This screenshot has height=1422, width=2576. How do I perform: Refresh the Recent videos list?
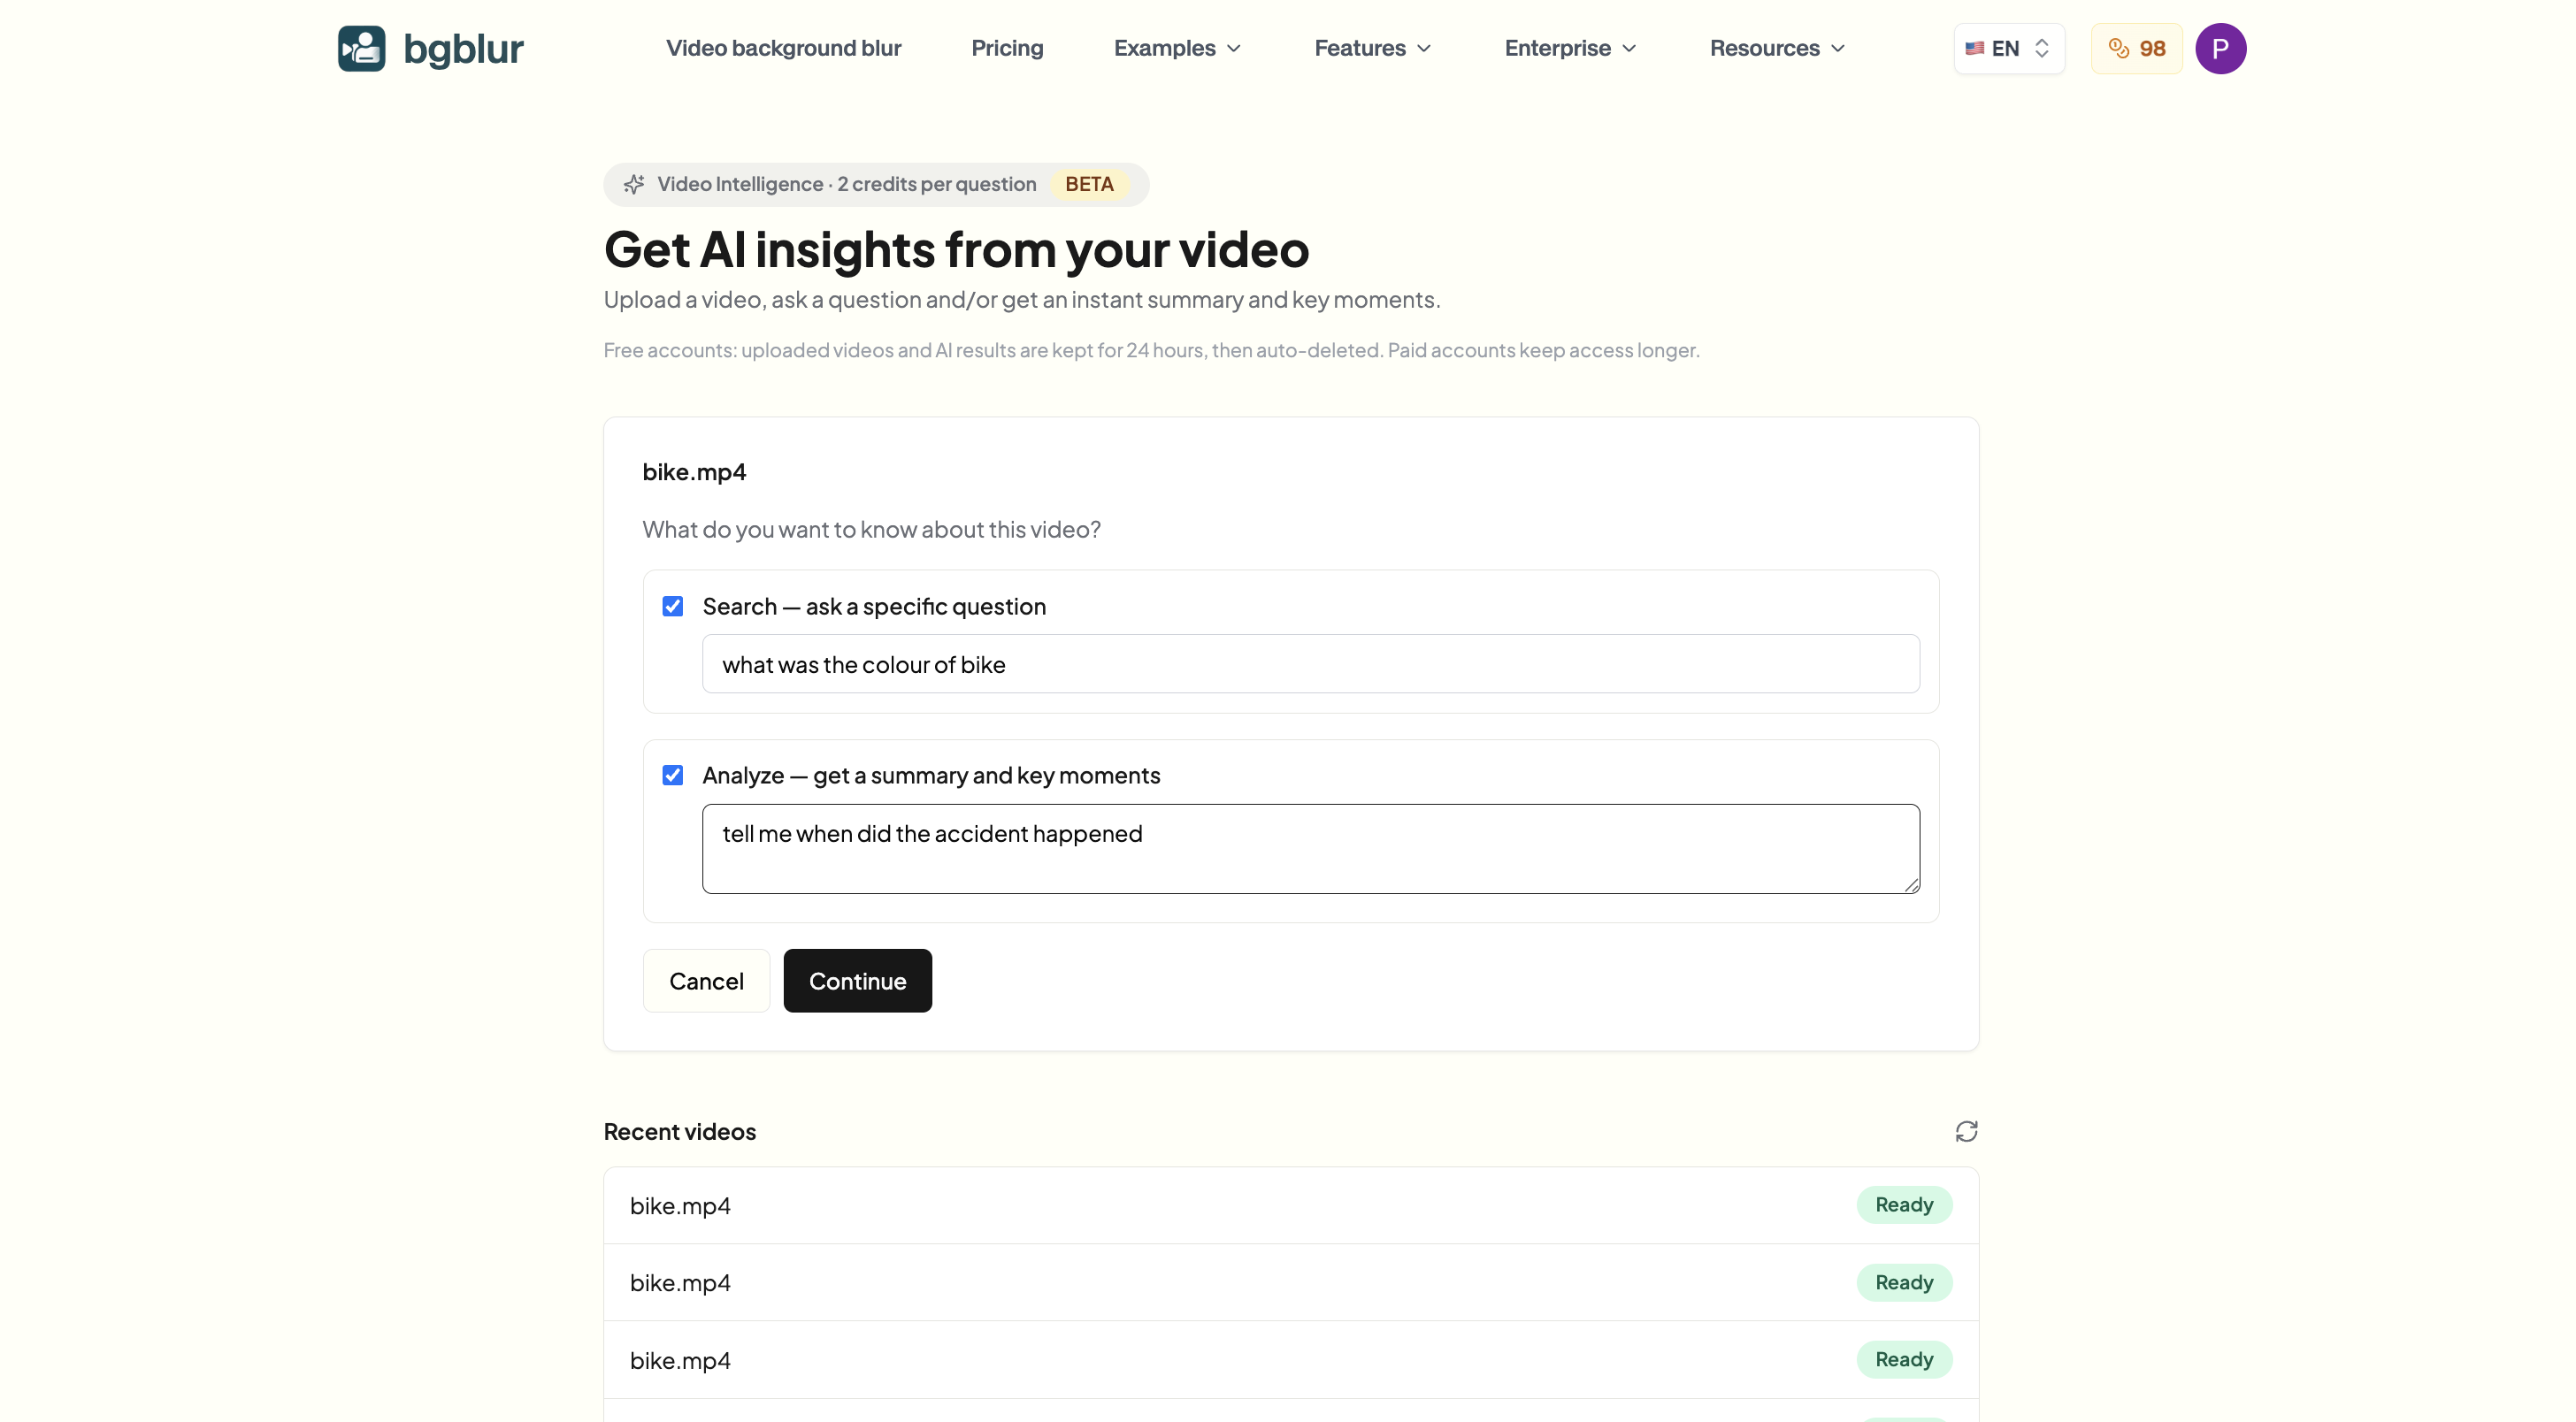pos(1966,1131)
